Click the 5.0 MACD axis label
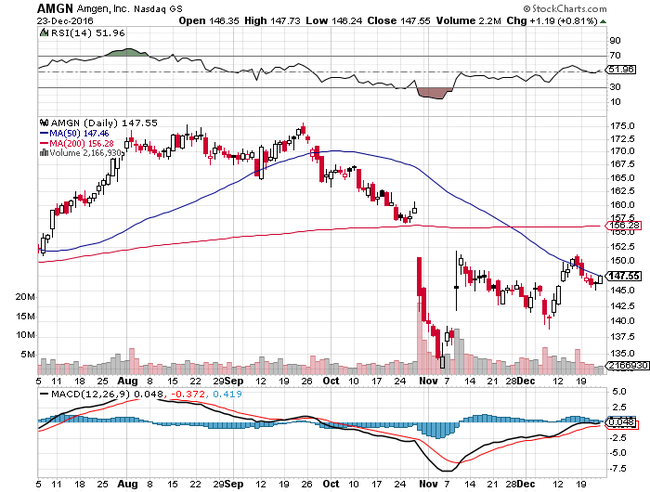650x492 pixels. pos(619,392)
